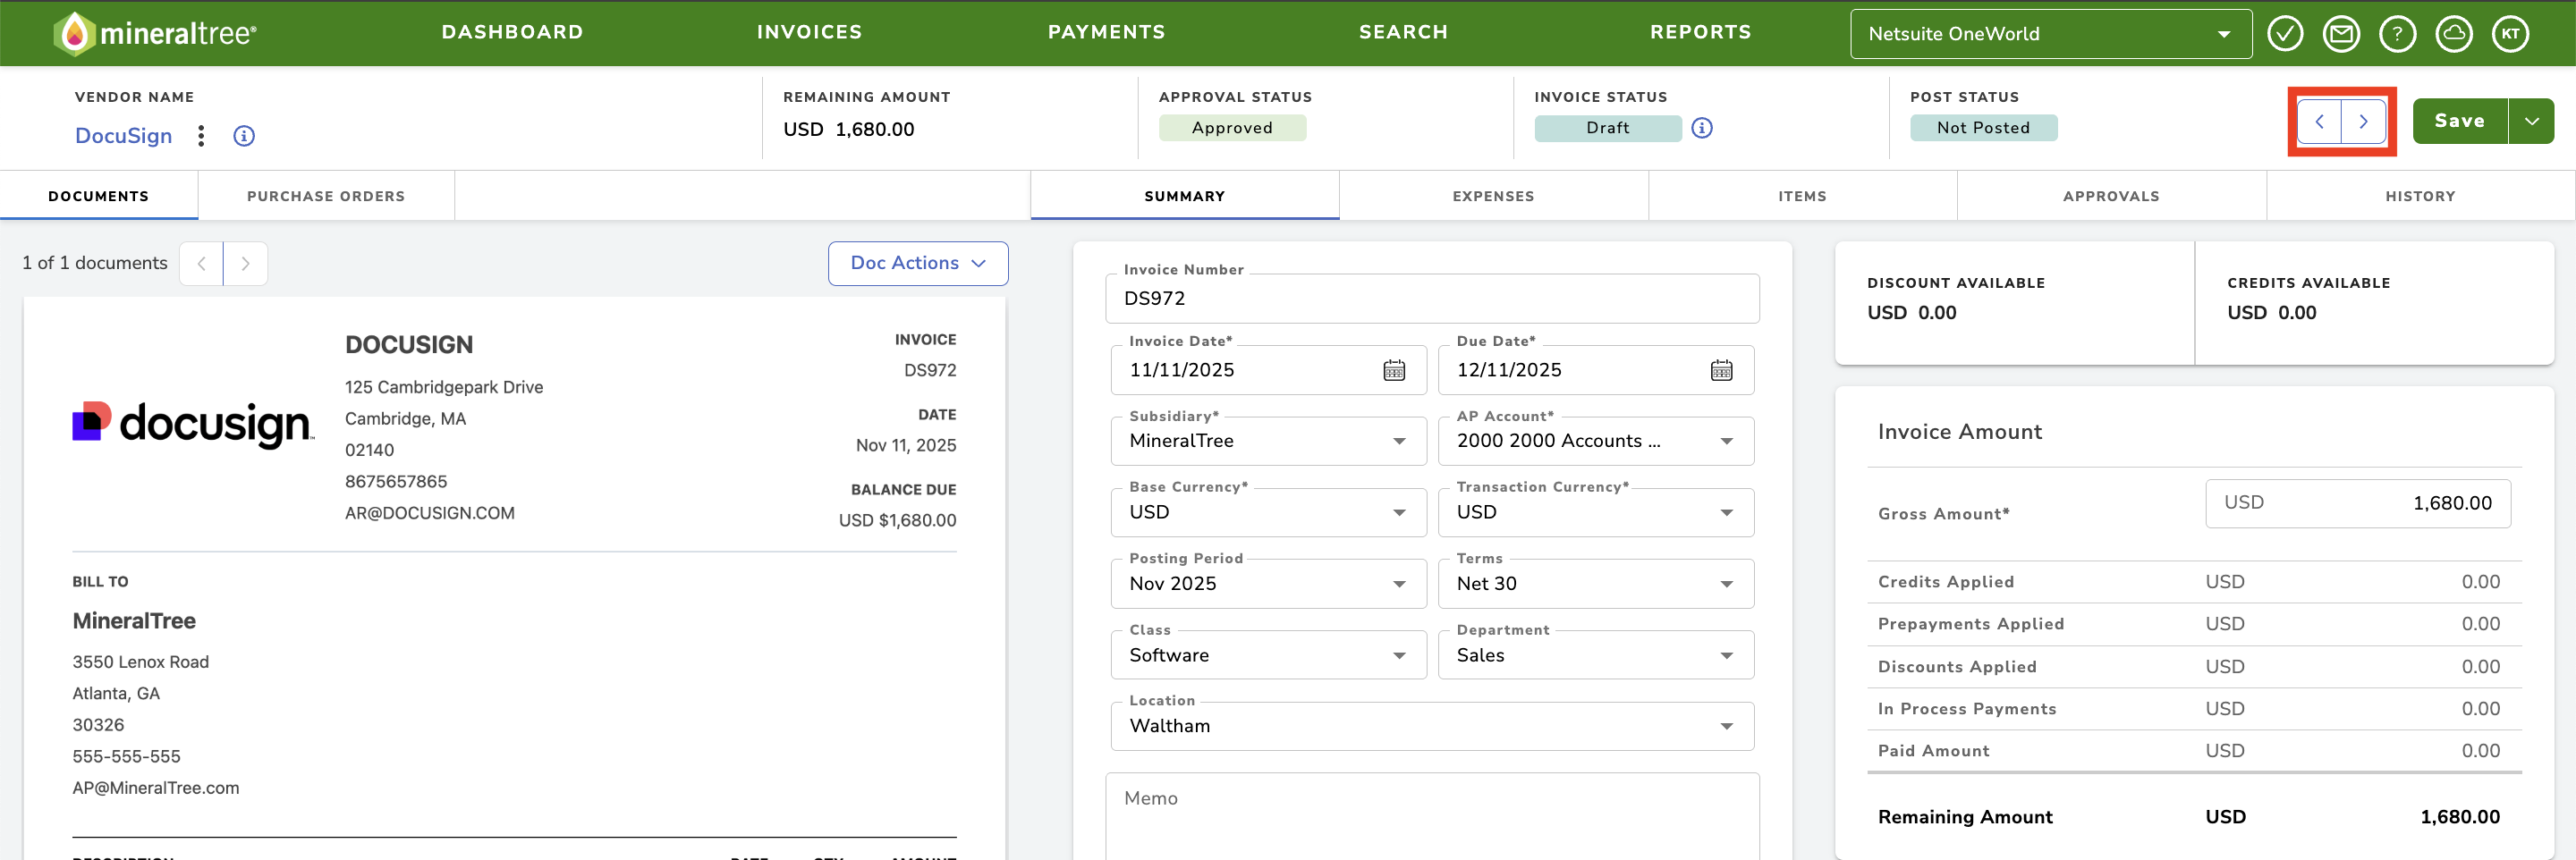Expand the Transaction Currency dropdown
Screen dimensions: 2576x860
(x=1595, y=512)
